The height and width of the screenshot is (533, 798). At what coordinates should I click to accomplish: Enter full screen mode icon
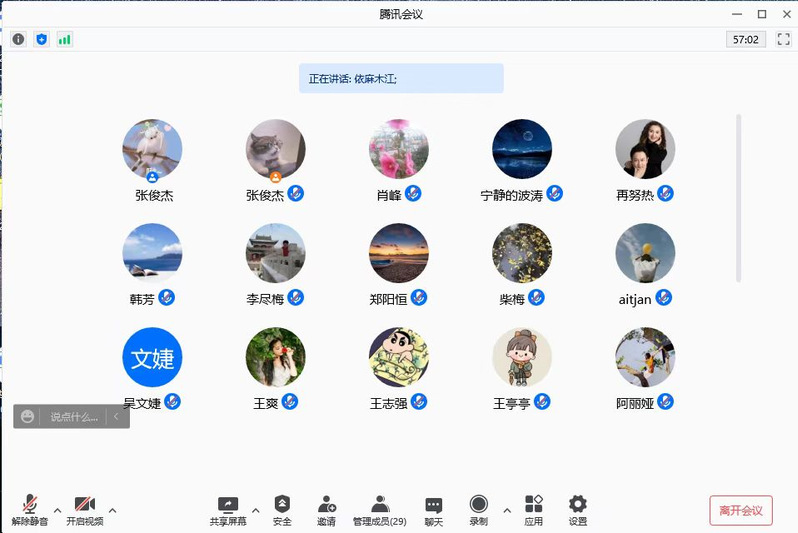[x=784, y=39]
